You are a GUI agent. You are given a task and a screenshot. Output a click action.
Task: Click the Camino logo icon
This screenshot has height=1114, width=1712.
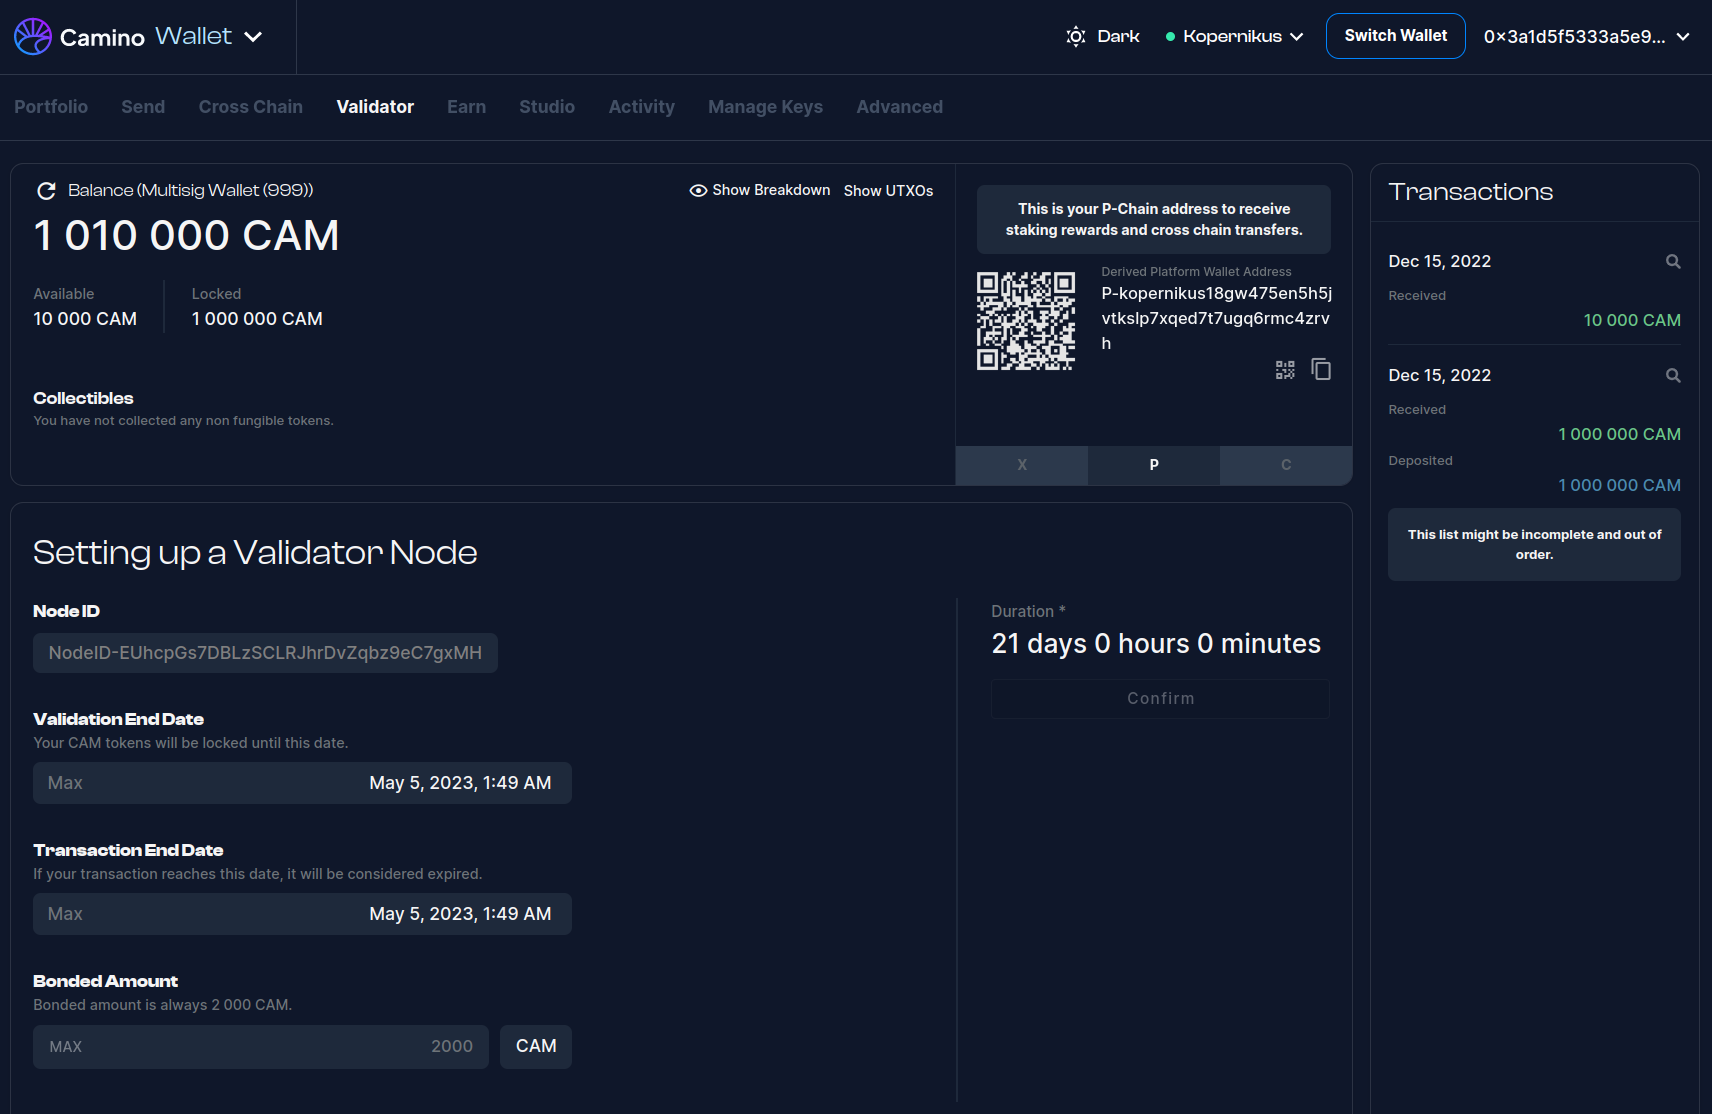tap(32, 37)
